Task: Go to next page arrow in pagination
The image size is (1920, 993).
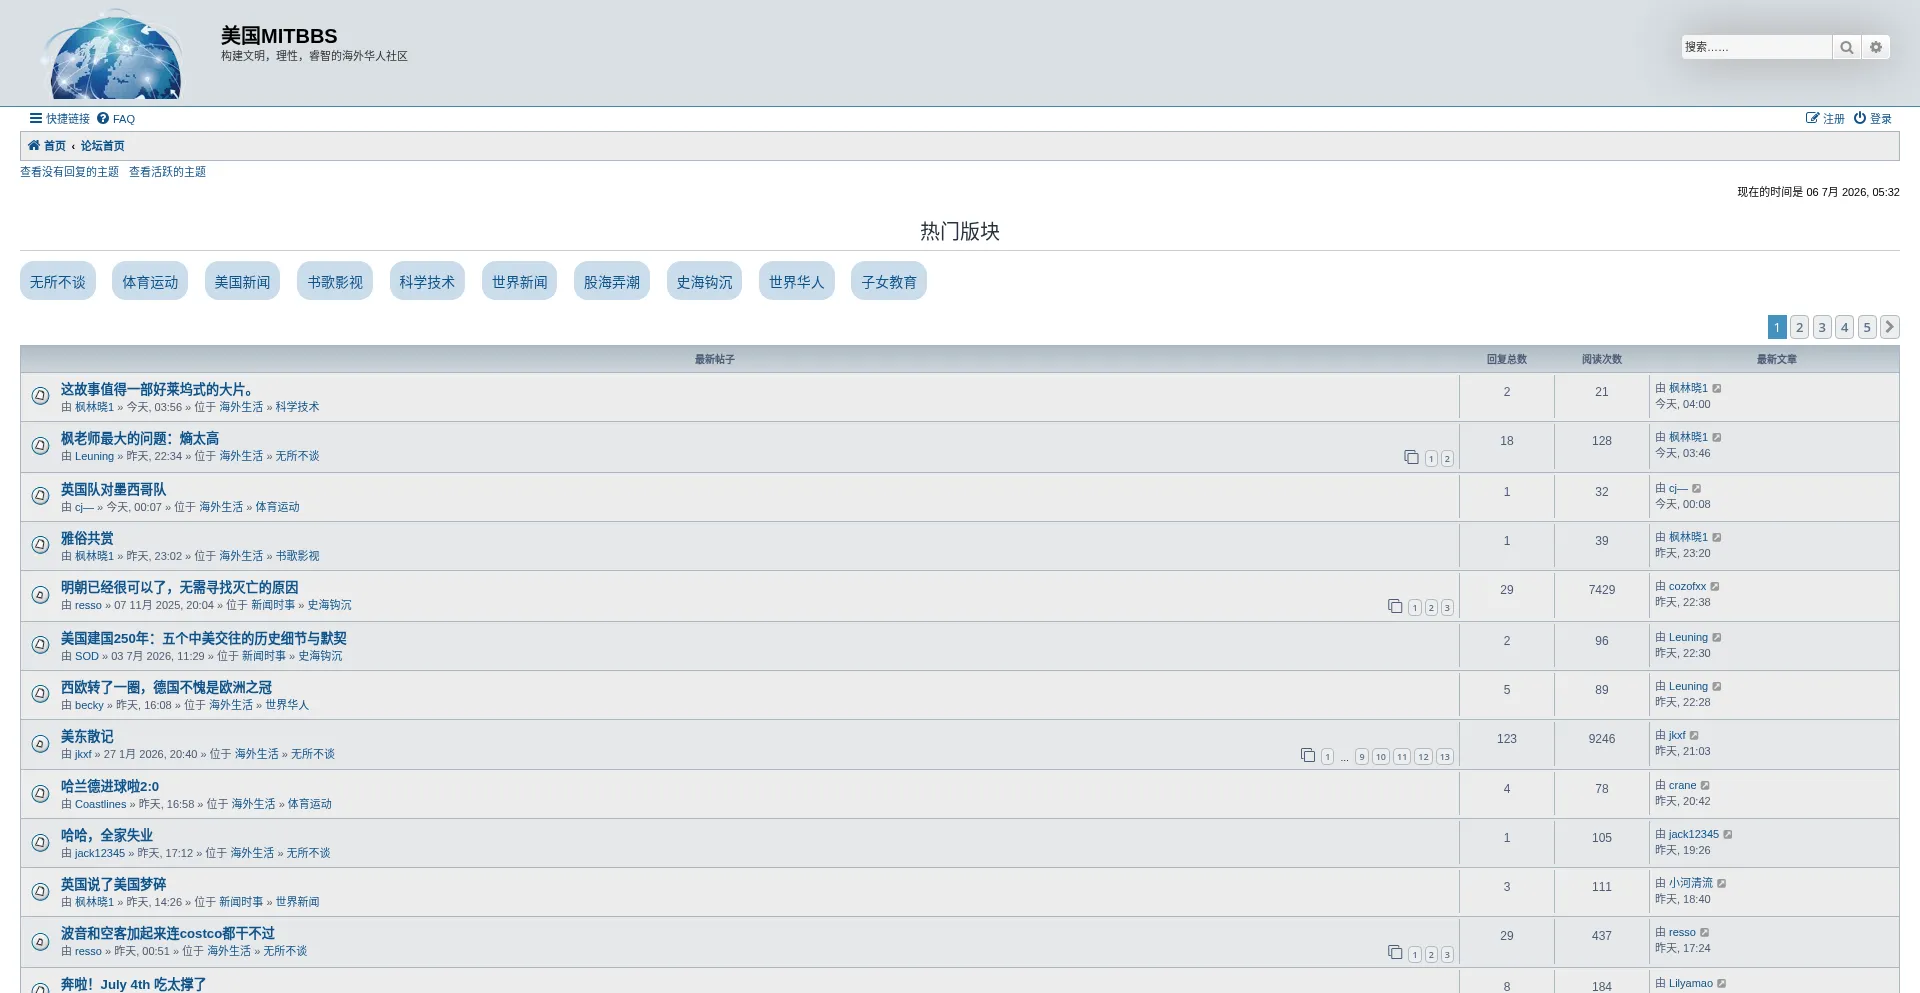Action: pyautogui.click(x=1889, y=327)
